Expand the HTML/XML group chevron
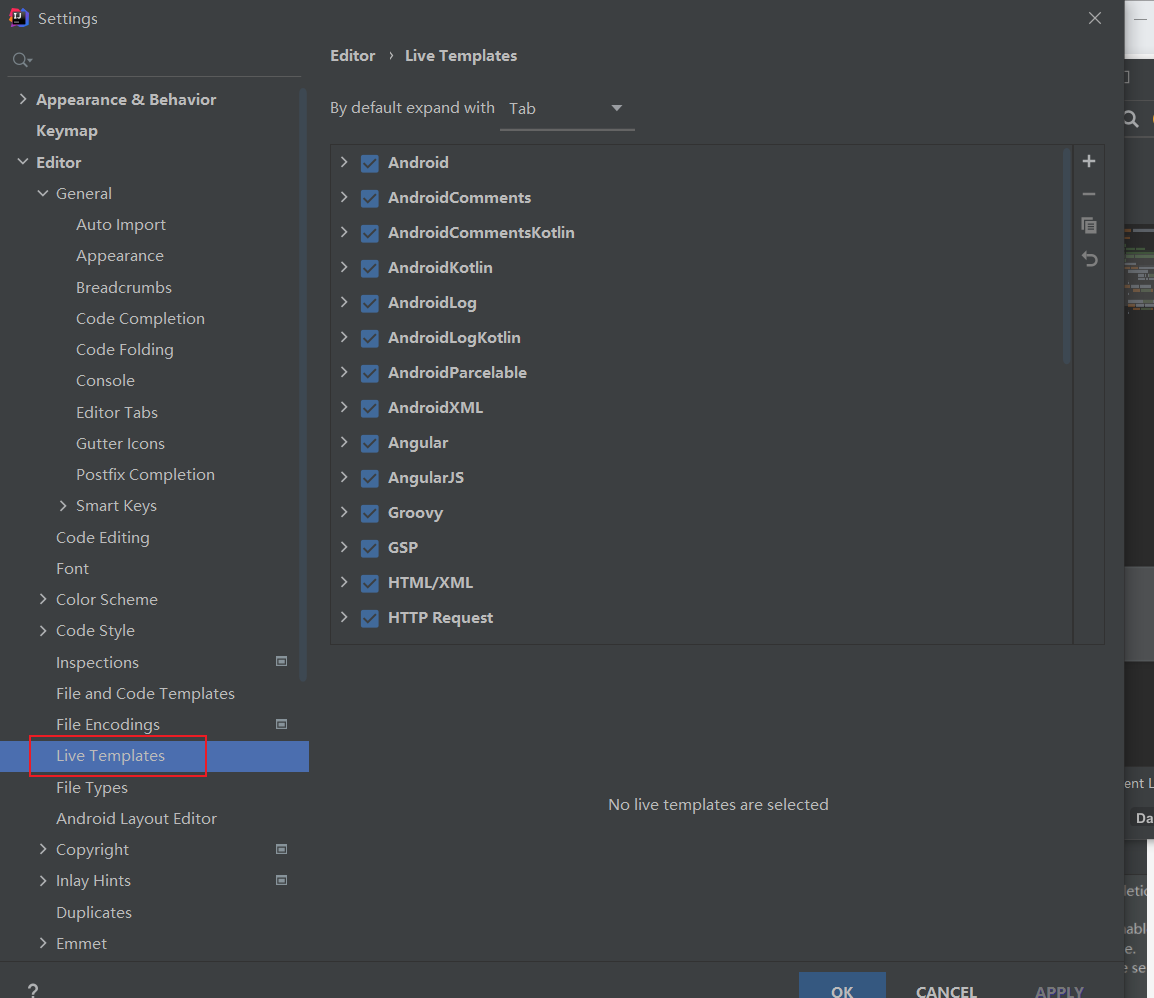This screenshot has height=998, width=1154. pos(344,582)
